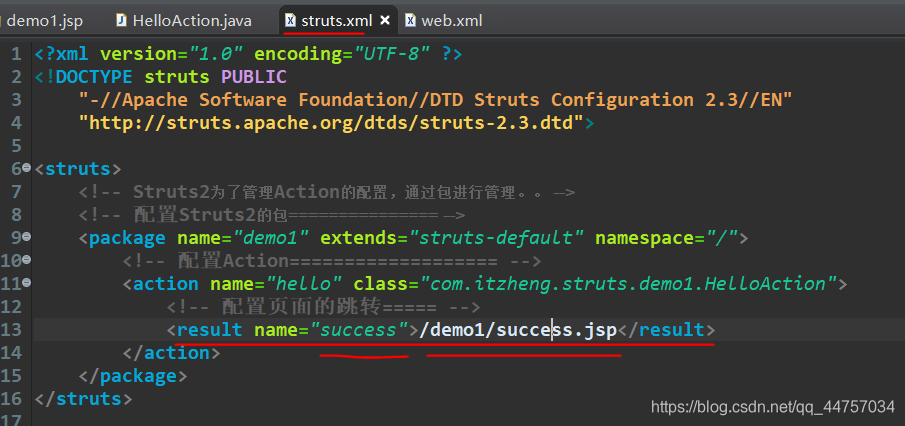The width and height of the screenshot is (905, 426).
Task: Click the closing action tag on line 14
Action: click(x=171, y=353)
